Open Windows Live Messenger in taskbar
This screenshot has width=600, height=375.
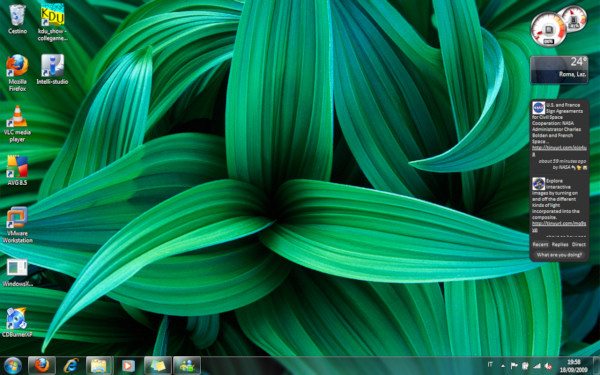coord(187,365)
